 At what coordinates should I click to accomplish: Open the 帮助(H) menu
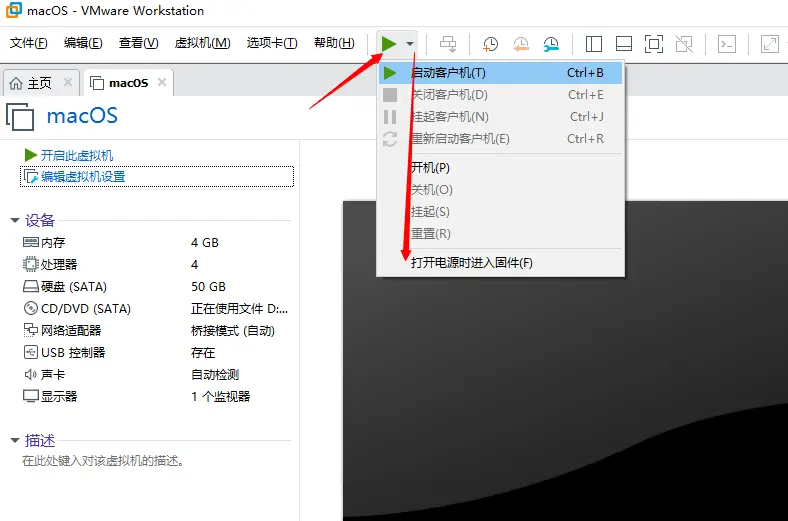point(334,43)
